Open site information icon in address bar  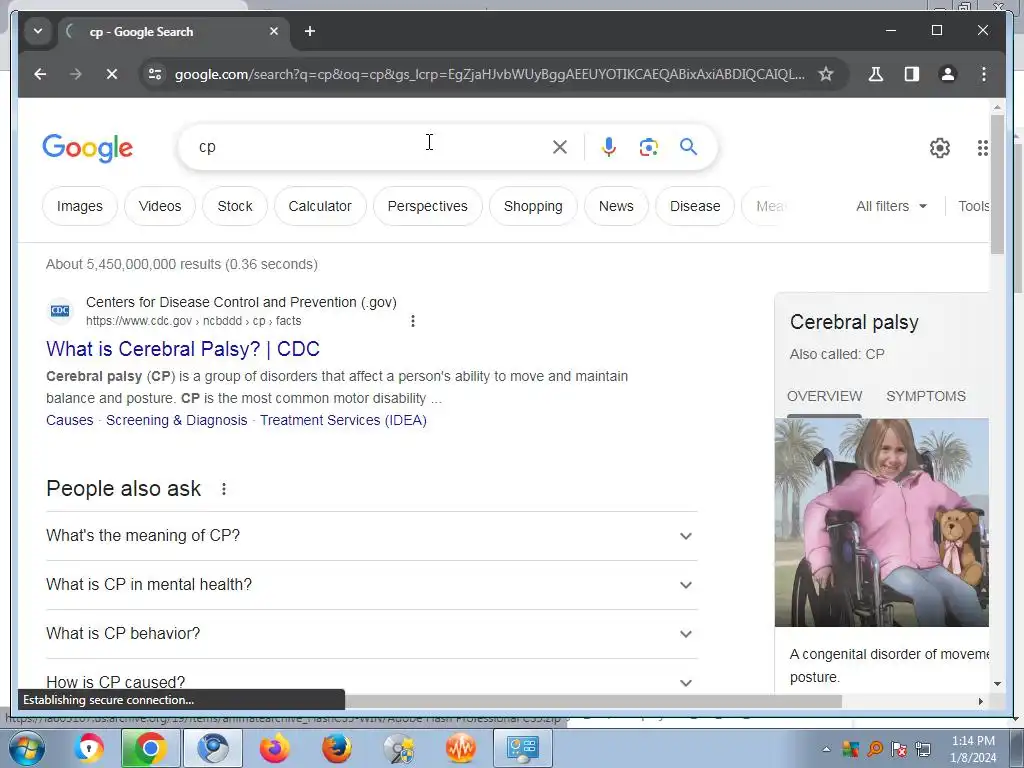tap(155, 74)
